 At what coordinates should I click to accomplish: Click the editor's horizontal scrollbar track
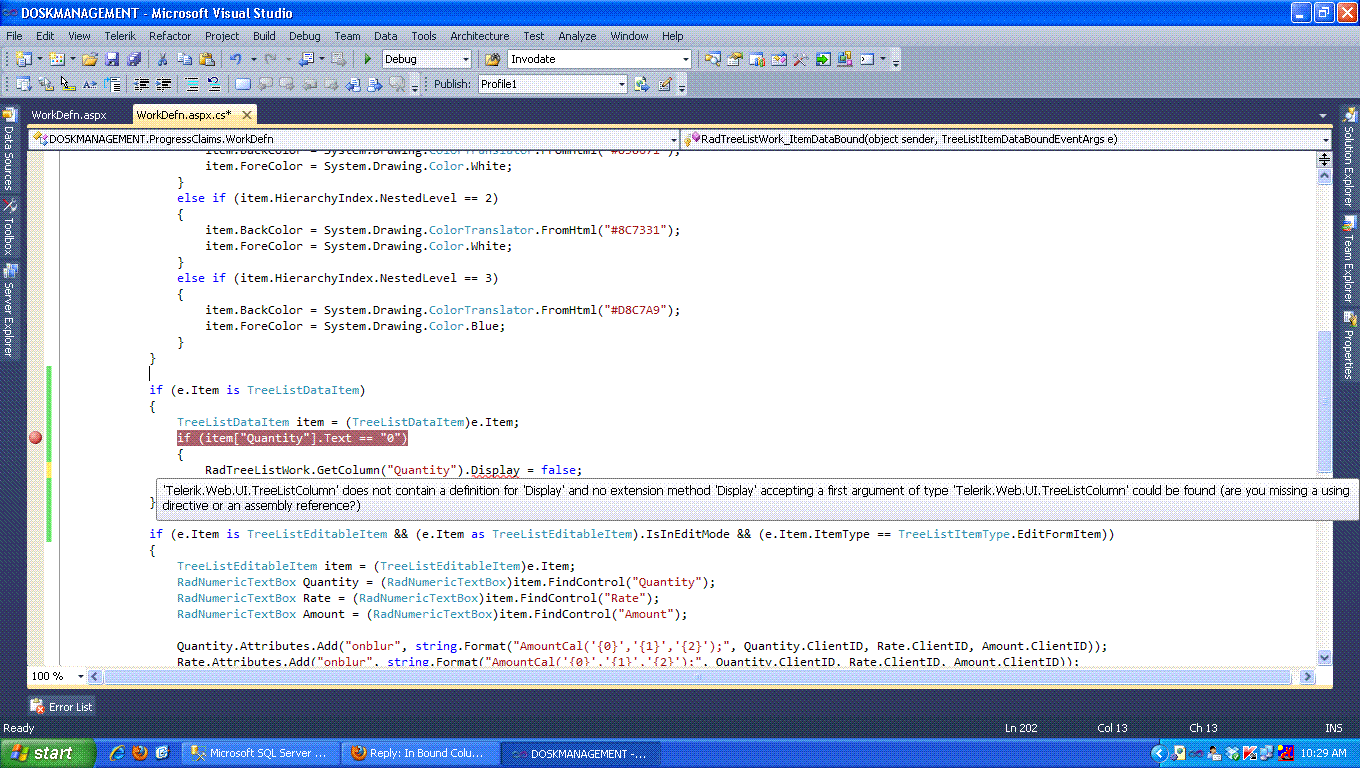[700, 677]
